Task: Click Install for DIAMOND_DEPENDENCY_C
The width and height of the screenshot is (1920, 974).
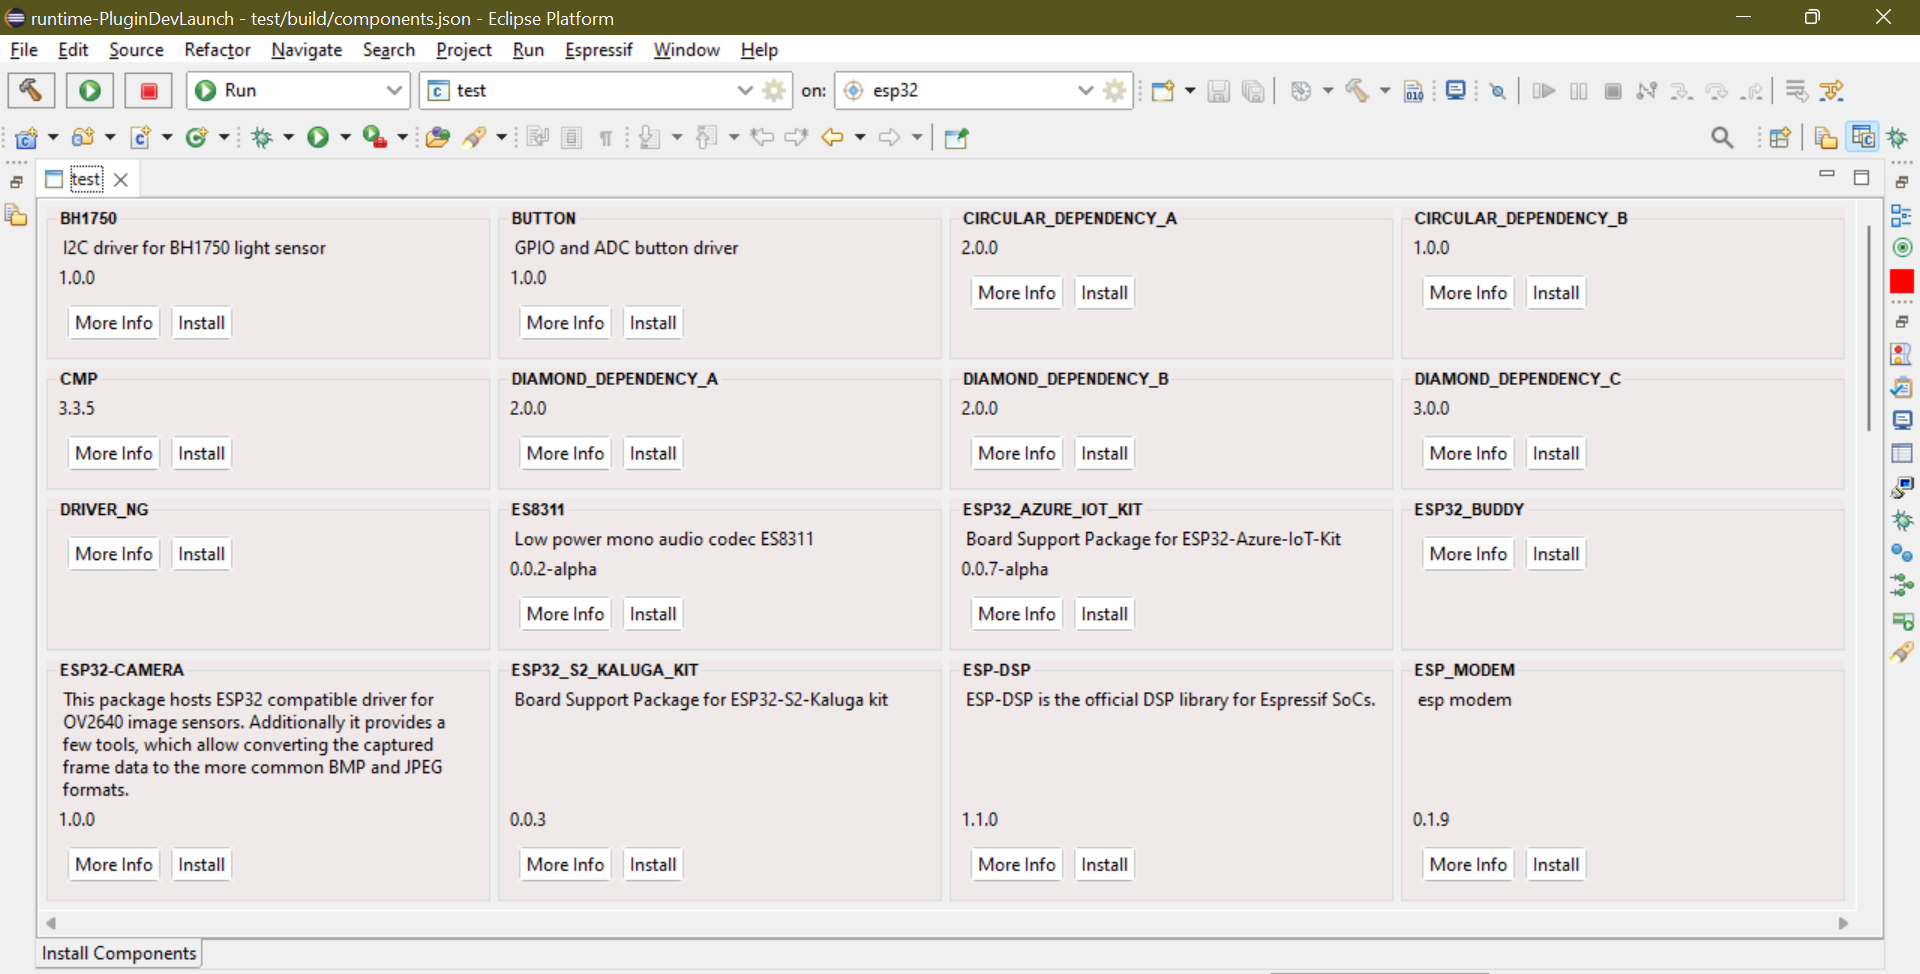Action: [1556, 453]
